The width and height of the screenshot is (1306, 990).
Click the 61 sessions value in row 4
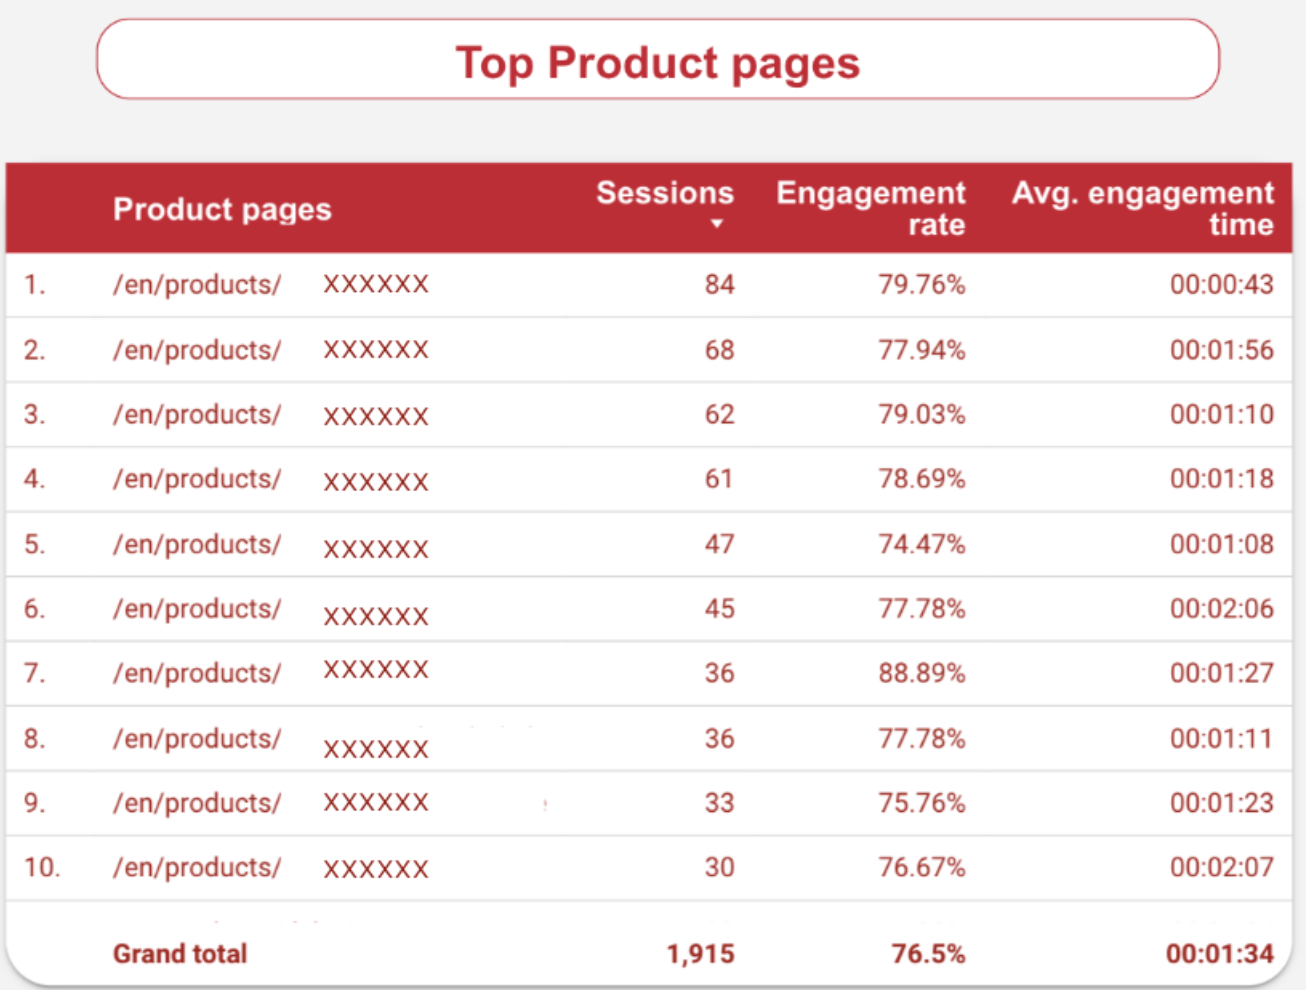718,479
